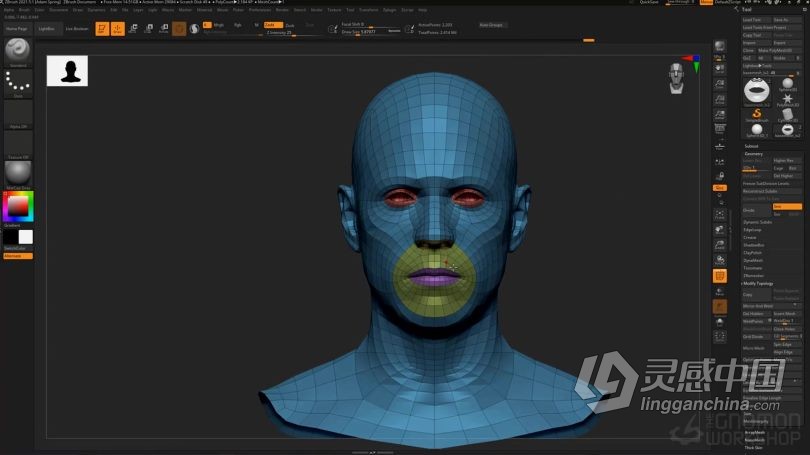Open the Document menu

(x=58, y=10)
